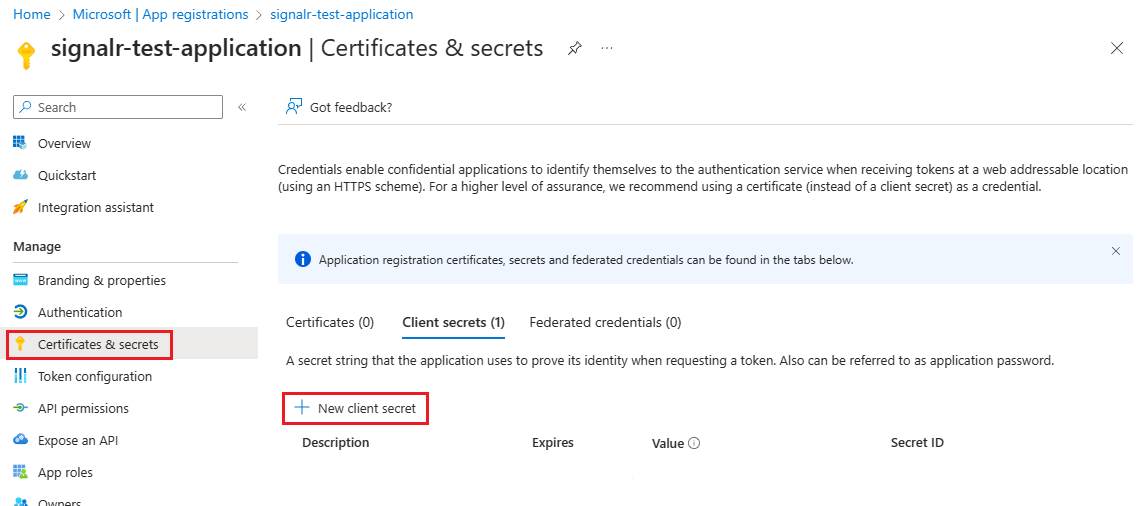Image resolution: width=1143 pixels, height=506 pixels.
Task: Click the App roles icon
Action: (20, 472)
